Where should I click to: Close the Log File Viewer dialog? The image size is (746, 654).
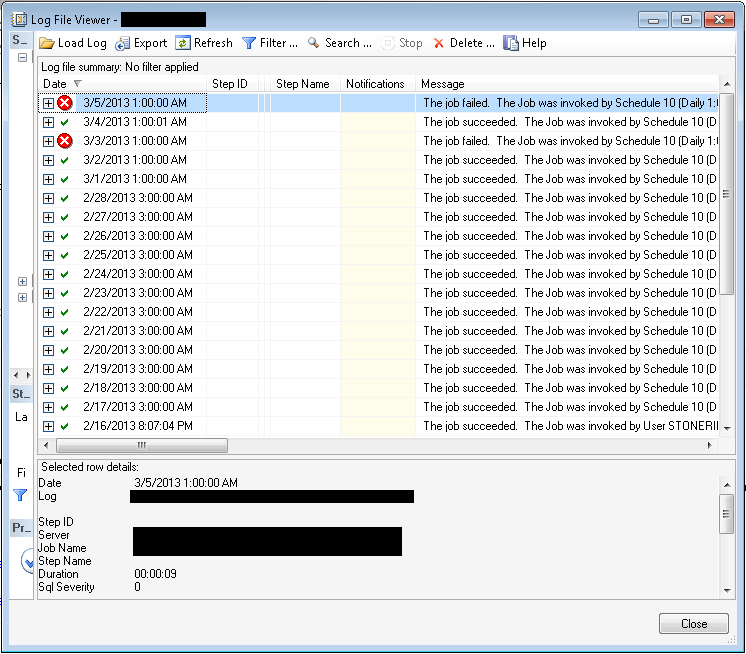click(x=693, y=624)
